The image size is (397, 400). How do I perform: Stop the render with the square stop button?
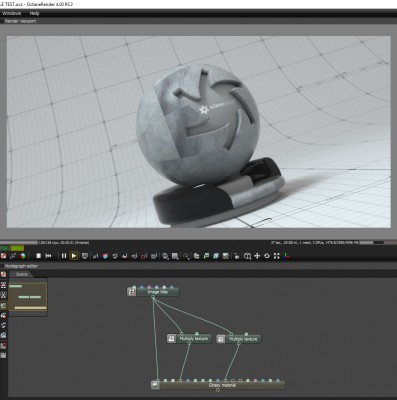click(x=39, y=256)
